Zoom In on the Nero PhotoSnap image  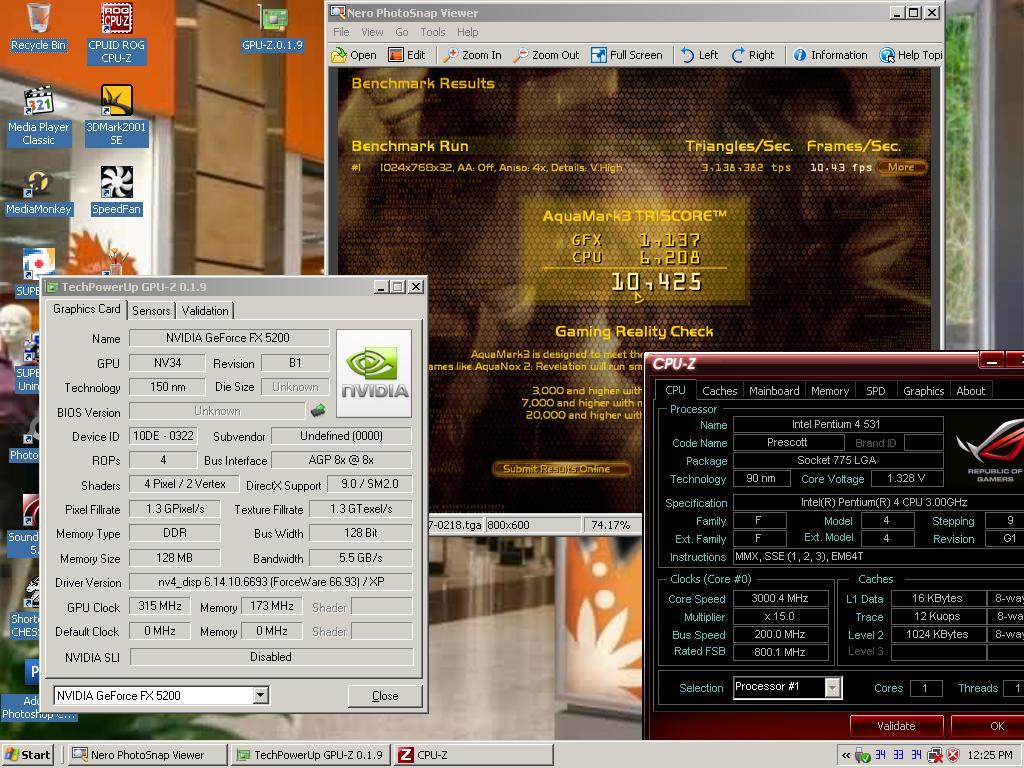click(472, 55)
